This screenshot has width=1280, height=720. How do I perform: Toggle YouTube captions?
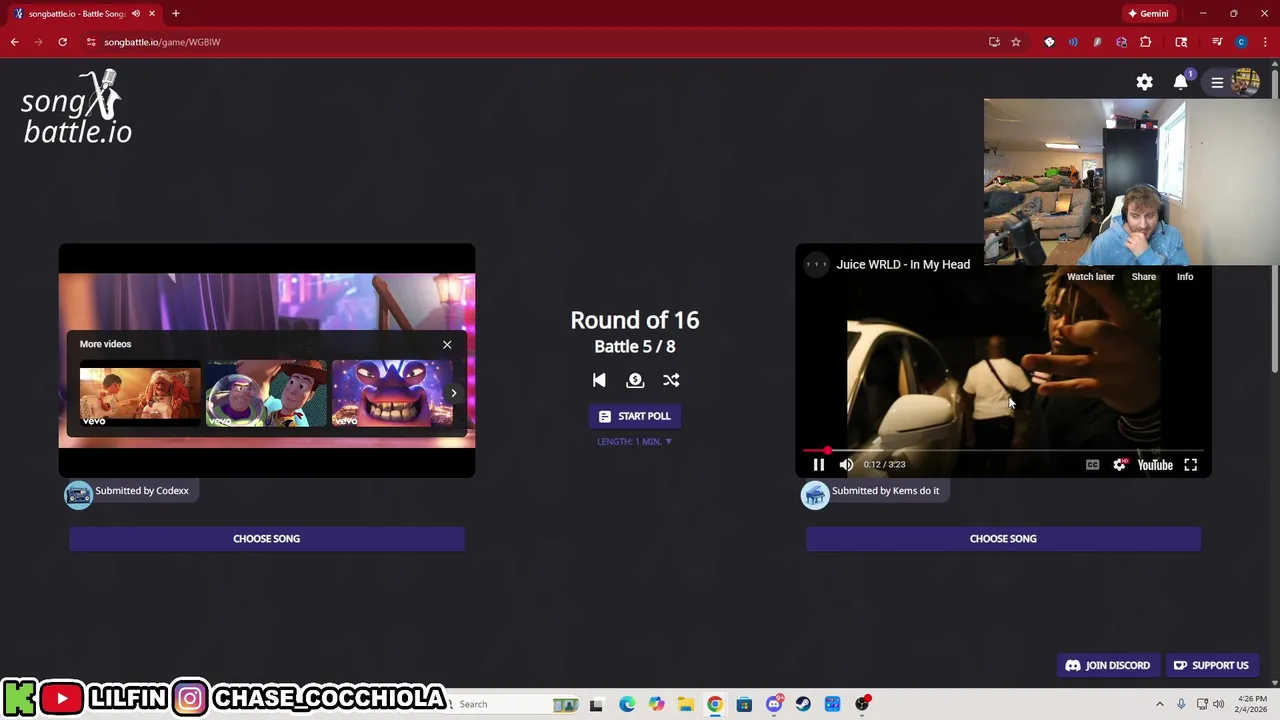[1092, 464]
